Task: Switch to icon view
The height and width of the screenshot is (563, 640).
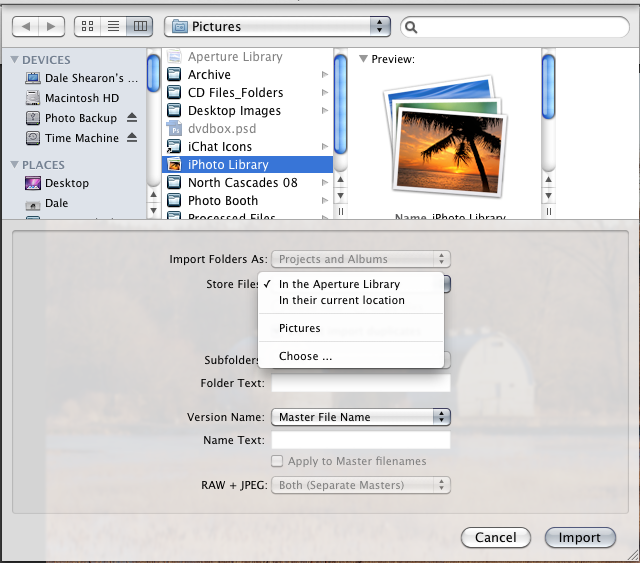Action: [x=87, y=27]
